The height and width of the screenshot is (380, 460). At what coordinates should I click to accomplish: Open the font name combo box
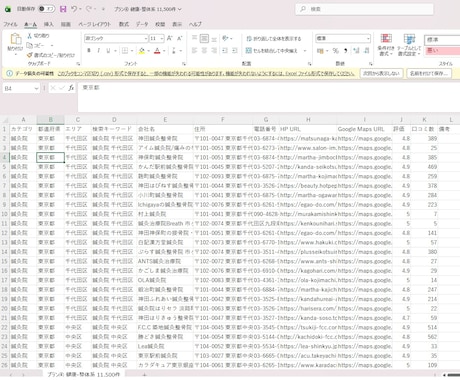(116, 39)
